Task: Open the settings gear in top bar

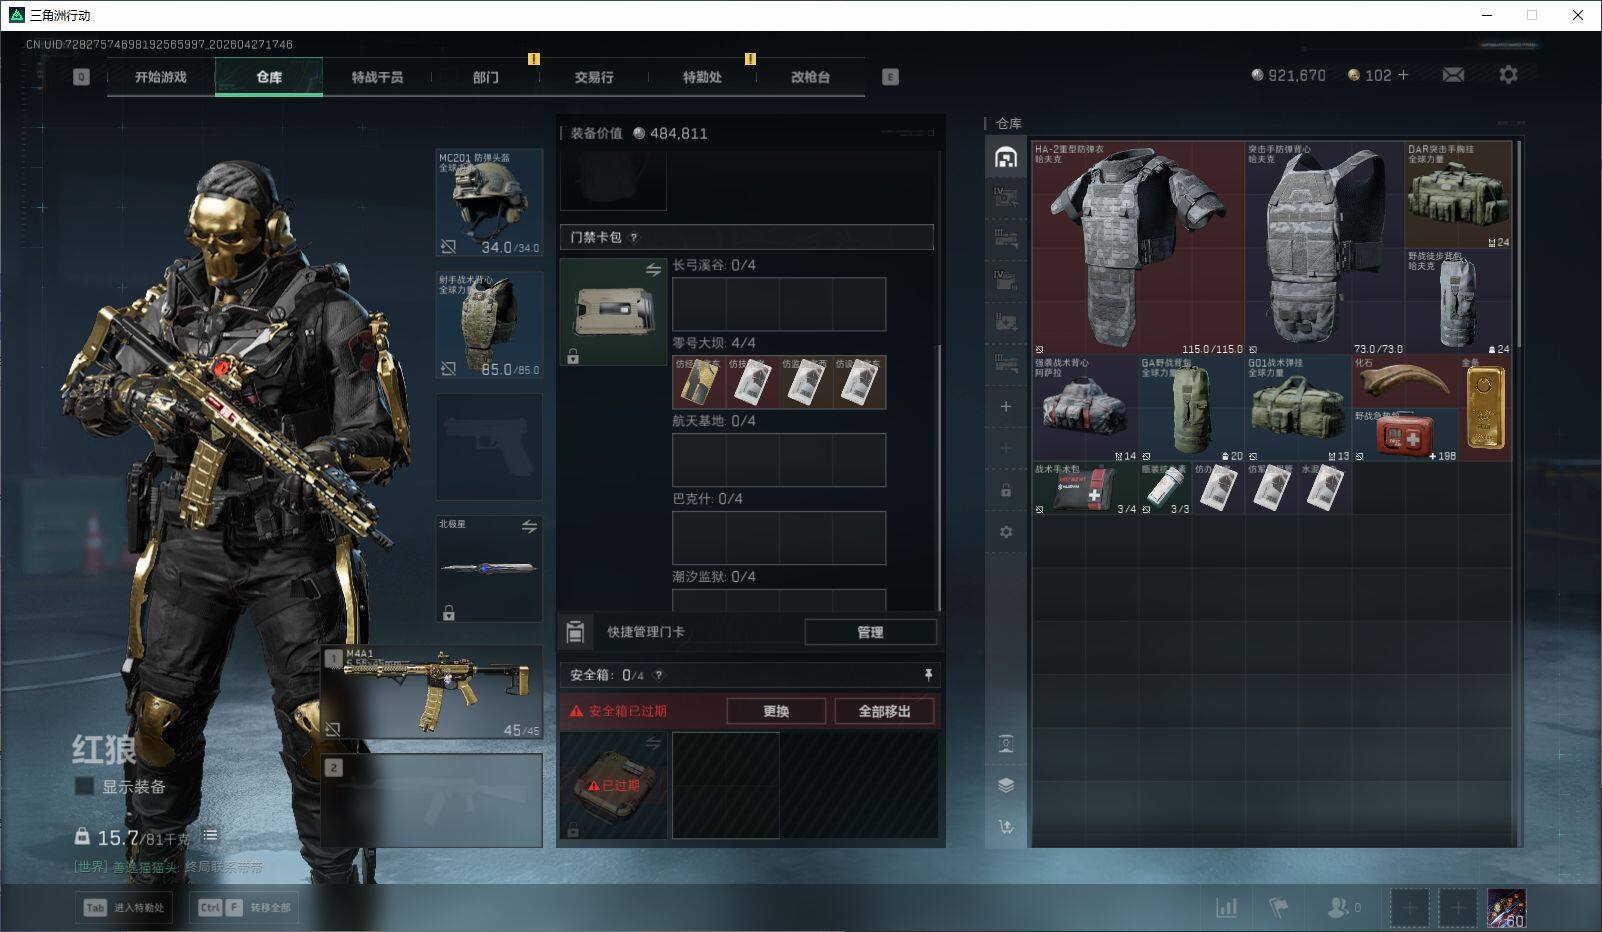Action: pos(1508,75)
